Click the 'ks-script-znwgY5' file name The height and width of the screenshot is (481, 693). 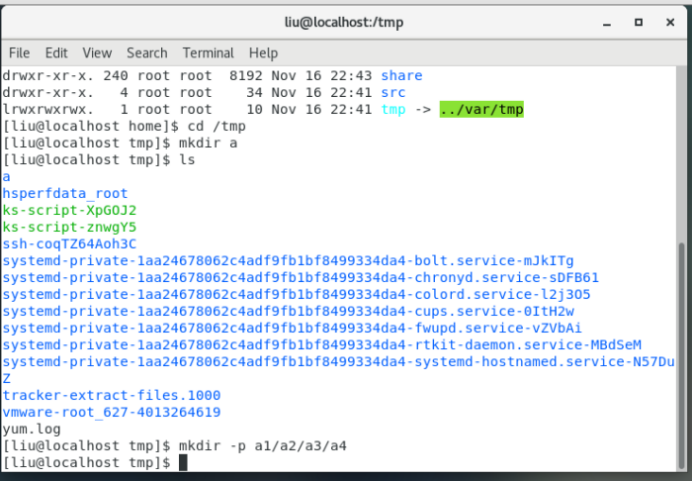69,227
